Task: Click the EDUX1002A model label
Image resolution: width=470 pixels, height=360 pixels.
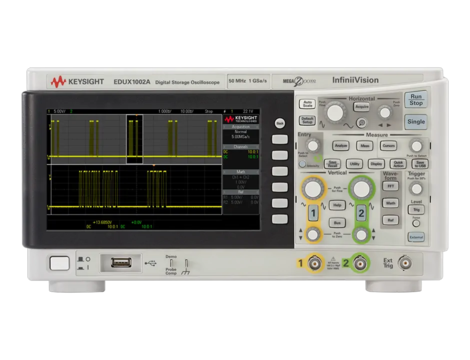Action: pyautogui.click(x=132, y=82)
